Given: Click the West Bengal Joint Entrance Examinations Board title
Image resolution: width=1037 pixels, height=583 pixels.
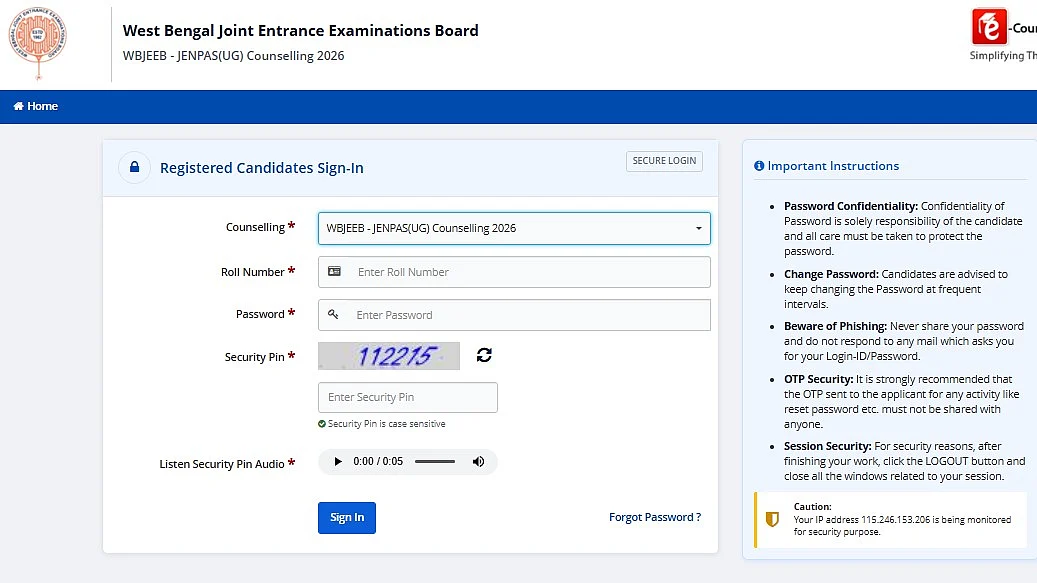Looking at the screenshot, I should click(300, 30).
